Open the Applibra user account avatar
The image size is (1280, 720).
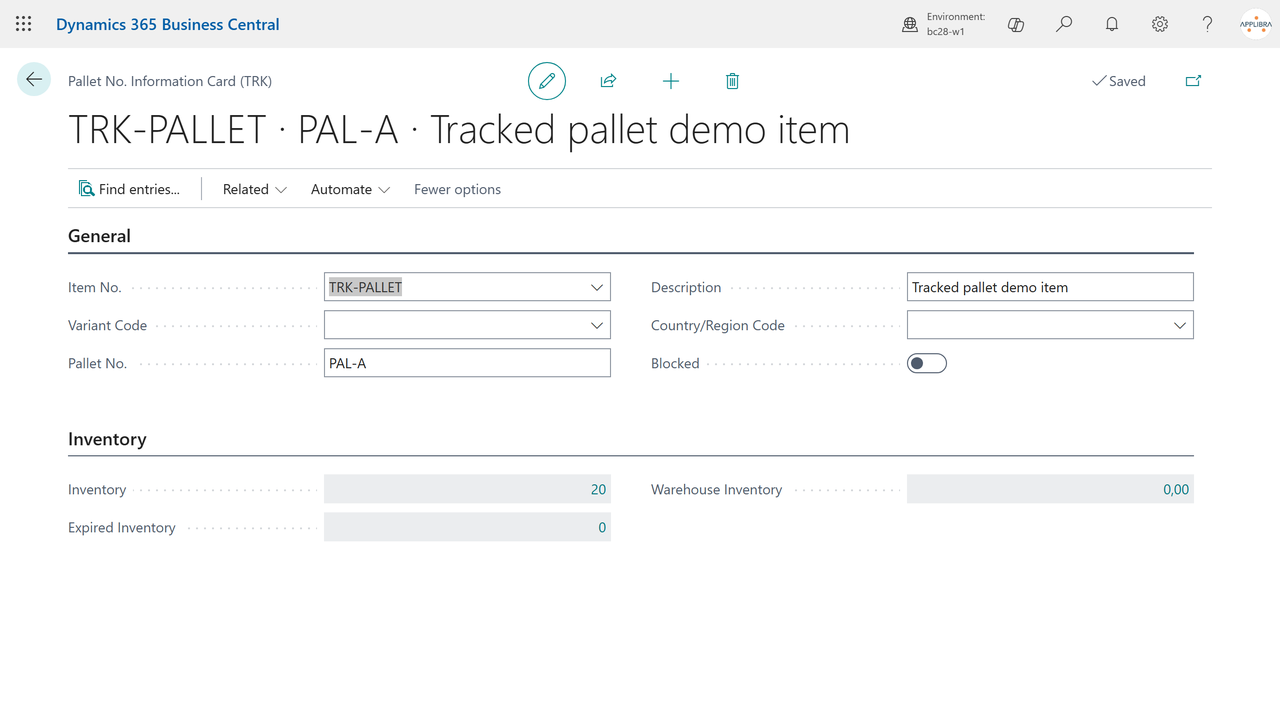click(x=1256, y=24)
